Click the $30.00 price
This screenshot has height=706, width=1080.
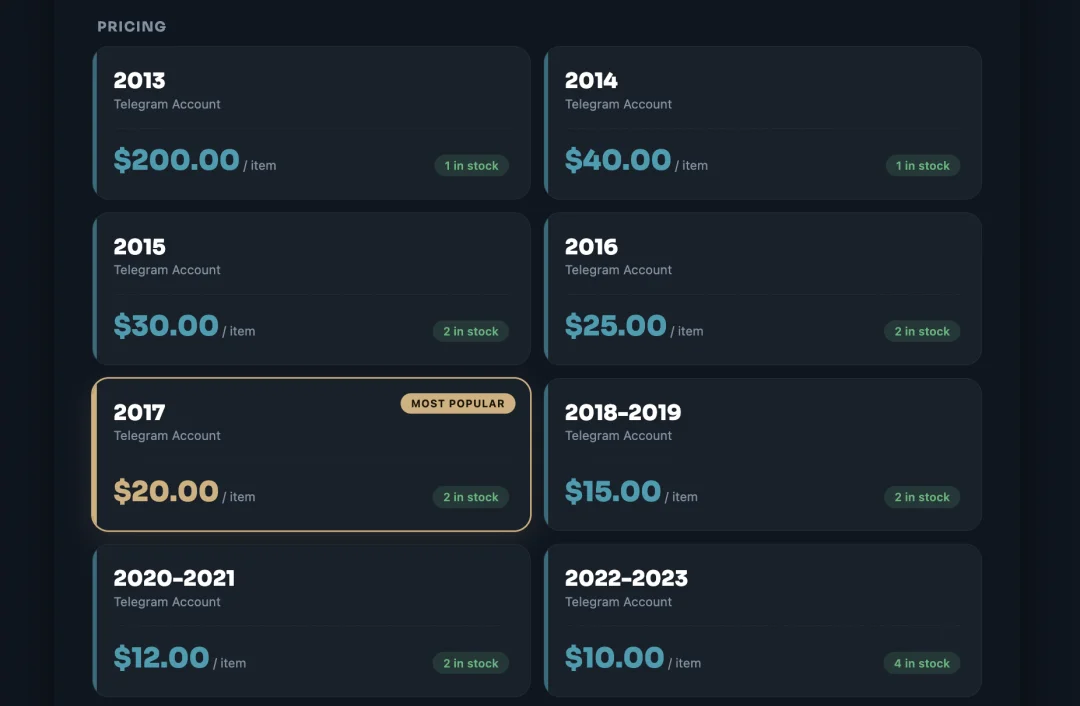[x=166, y=326]
